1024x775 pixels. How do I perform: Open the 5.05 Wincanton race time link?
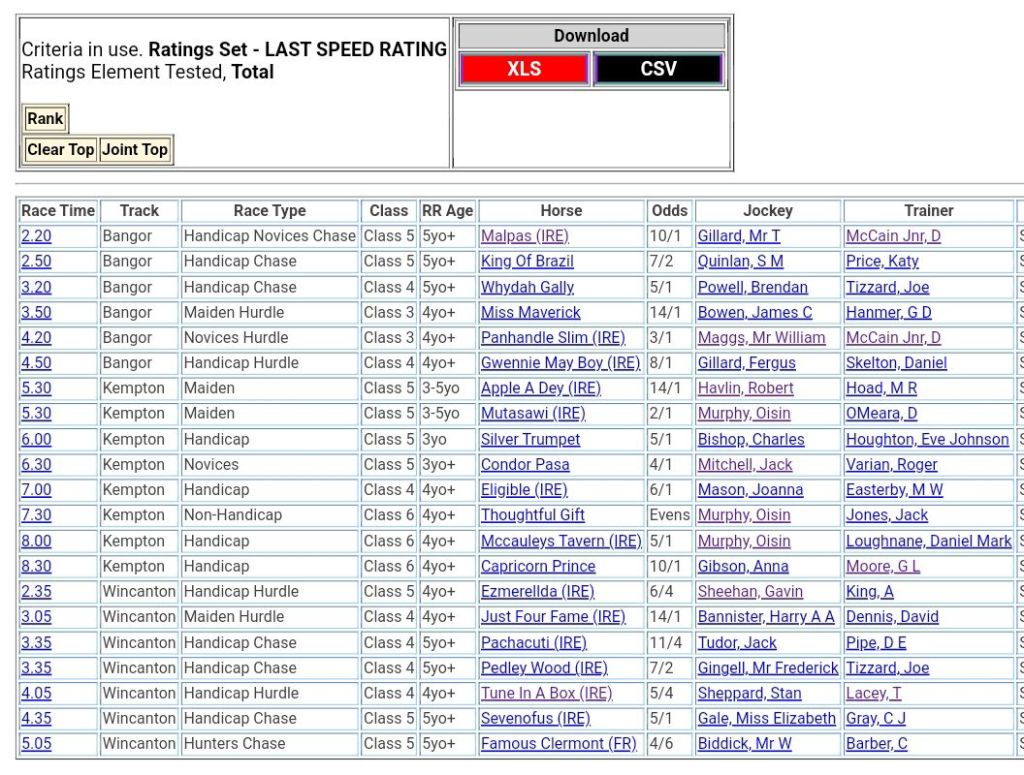(36, 744)
